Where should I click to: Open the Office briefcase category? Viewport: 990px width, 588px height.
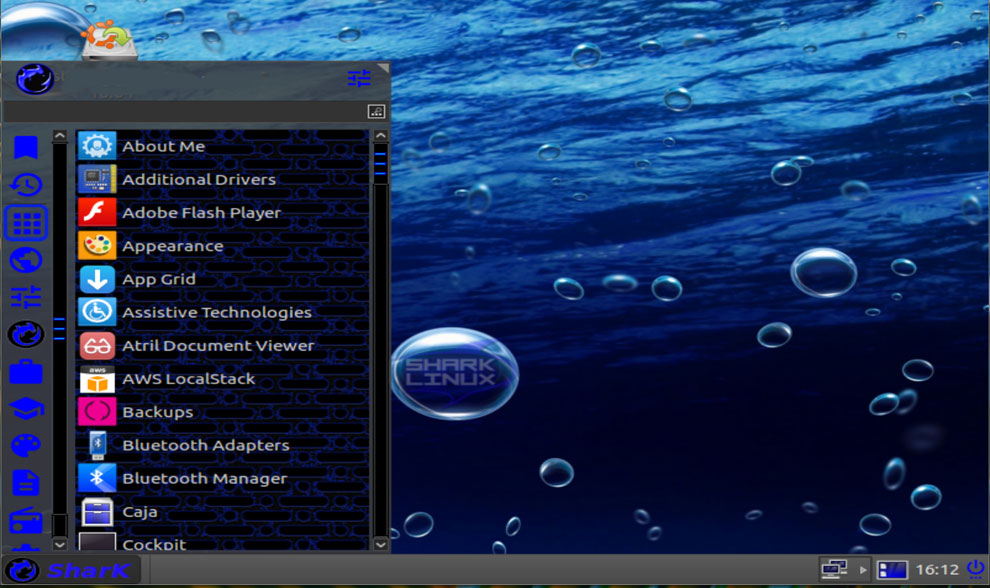point(26,371)
